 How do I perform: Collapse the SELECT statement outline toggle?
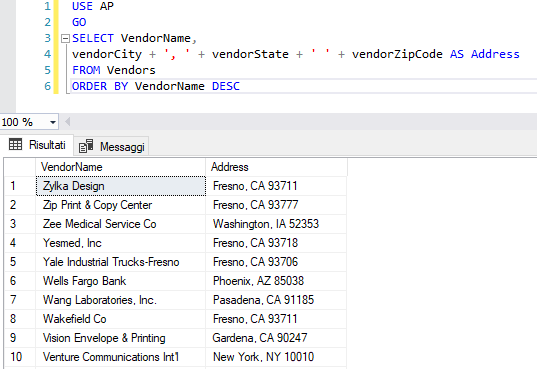pos(65,38)
